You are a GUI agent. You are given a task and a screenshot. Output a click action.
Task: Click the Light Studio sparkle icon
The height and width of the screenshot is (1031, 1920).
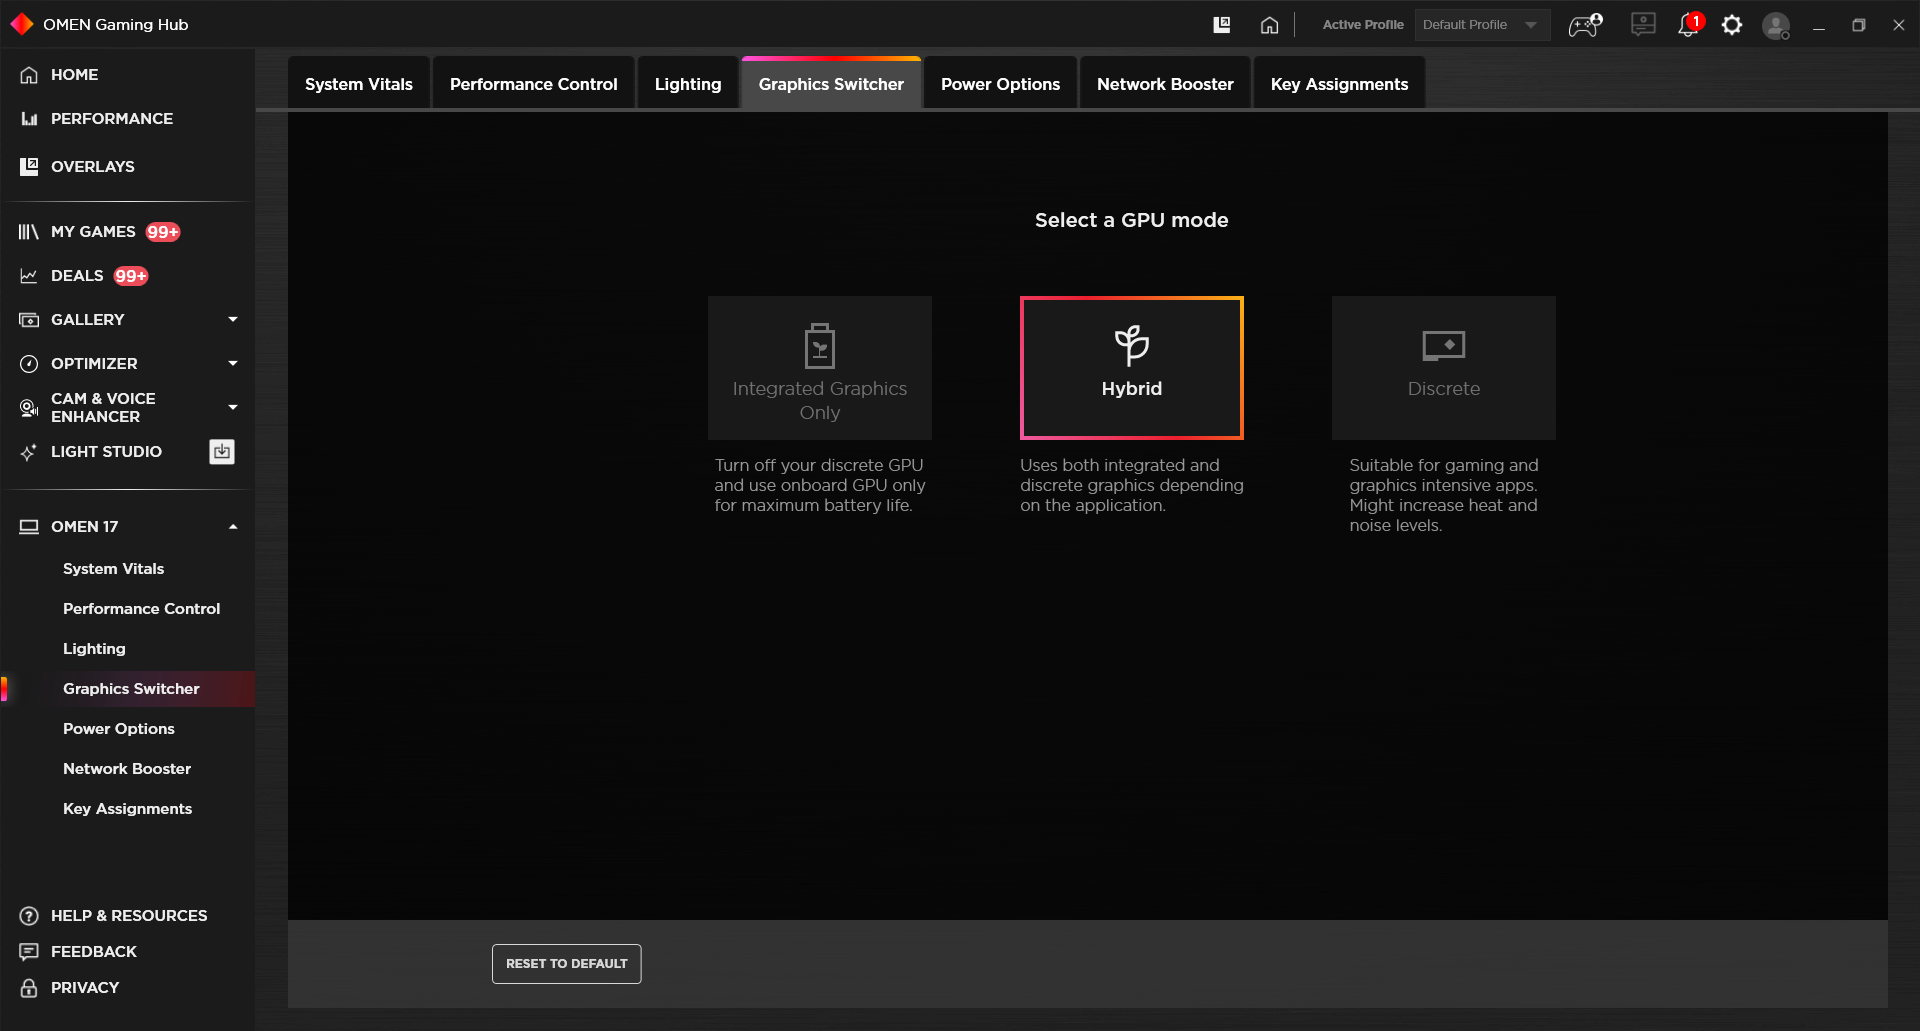[x=29, y=452]
